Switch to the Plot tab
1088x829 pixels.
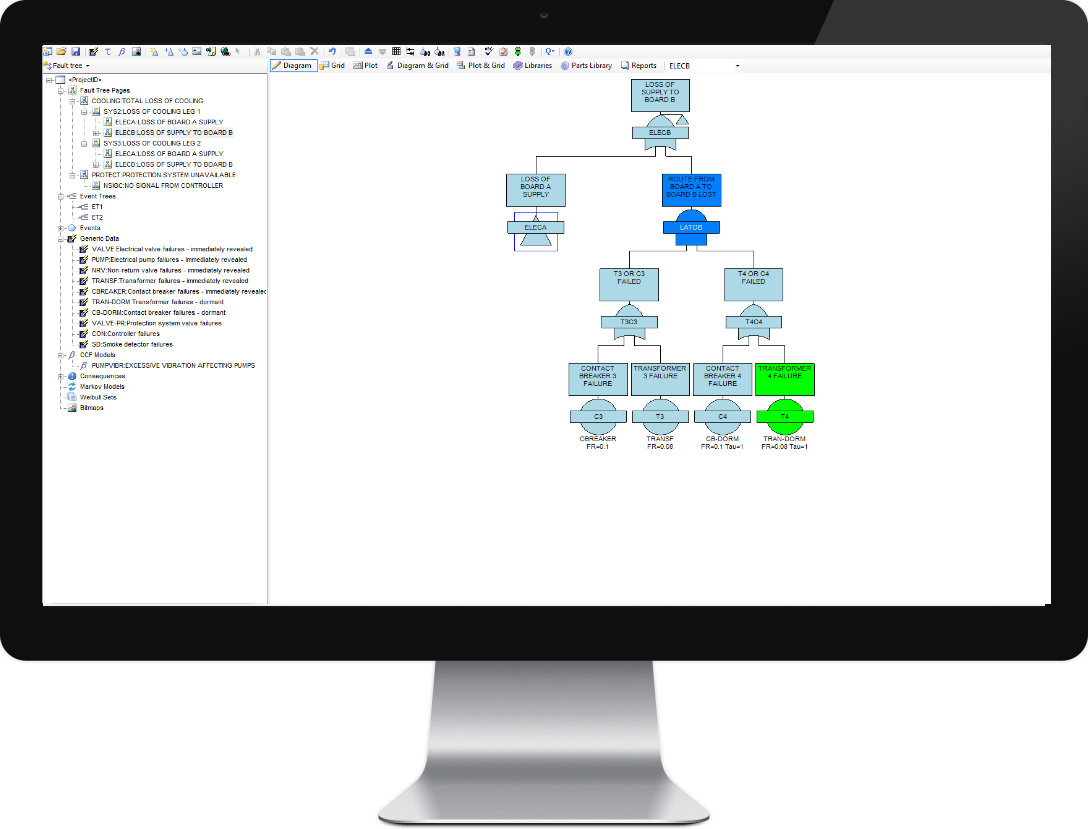[366, 65]
